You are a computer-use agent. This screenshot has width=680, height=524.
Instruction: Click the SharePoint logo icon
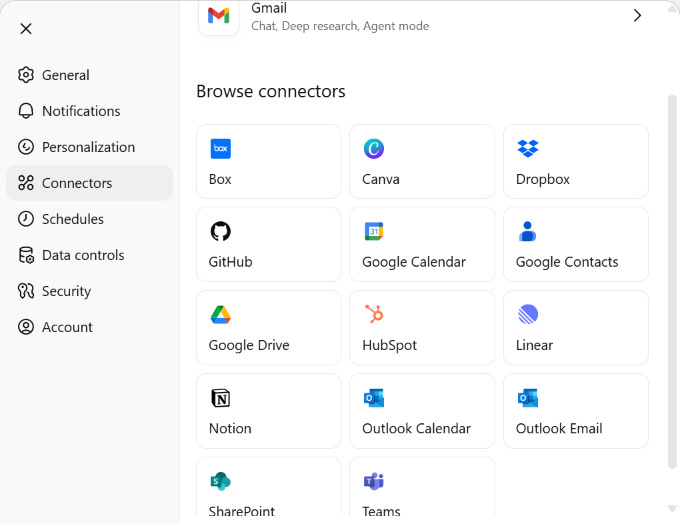(x=221, y=481)
